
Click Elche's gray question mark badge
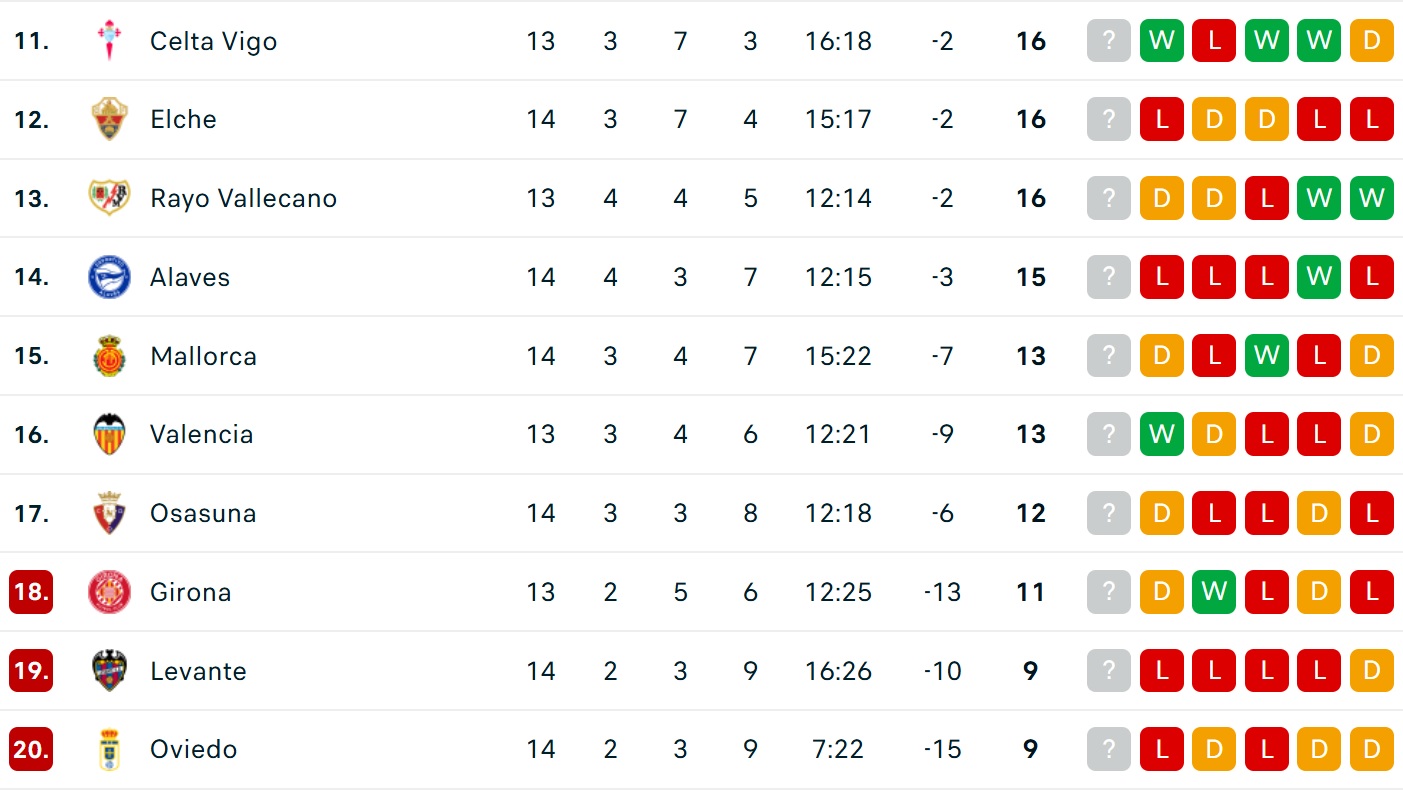tap(1109, 119)
